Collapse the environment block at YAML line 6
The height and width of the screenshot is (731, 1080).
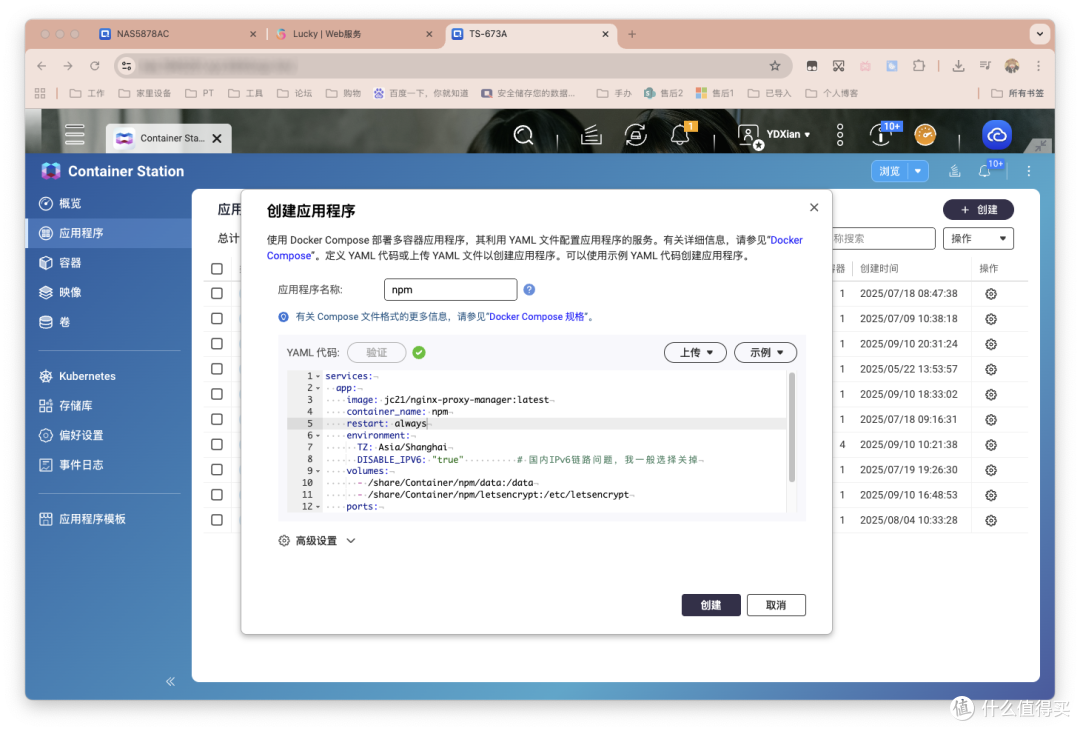click(x=318, y=435)
